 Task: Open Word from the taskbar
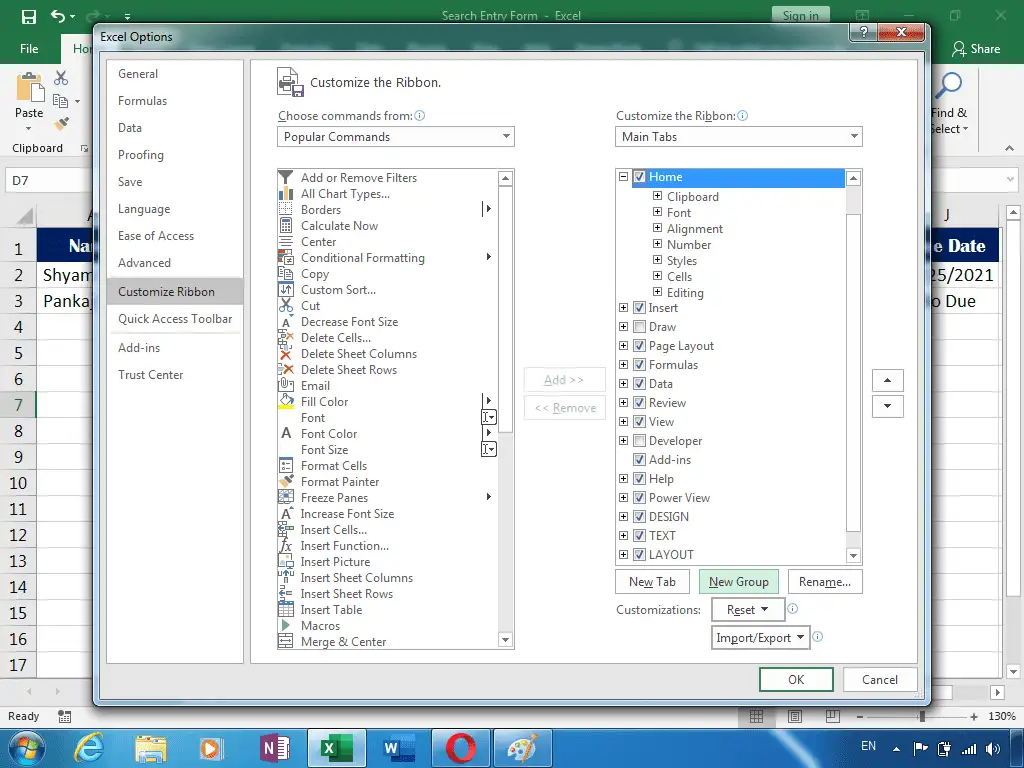398,748
